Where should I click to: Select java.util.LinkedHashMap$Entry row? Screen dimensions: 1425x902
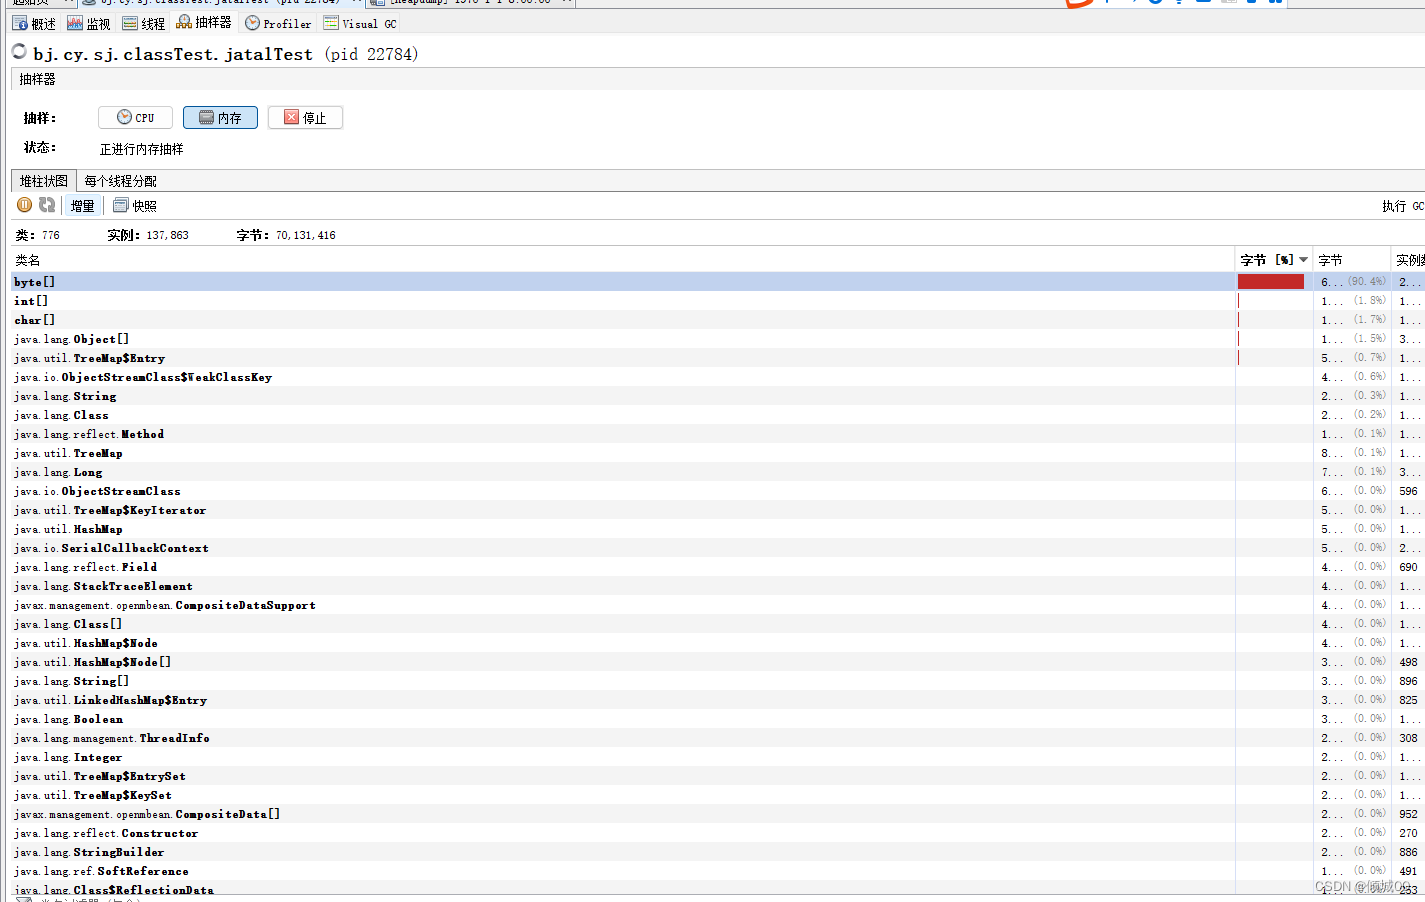coord(718,700)
